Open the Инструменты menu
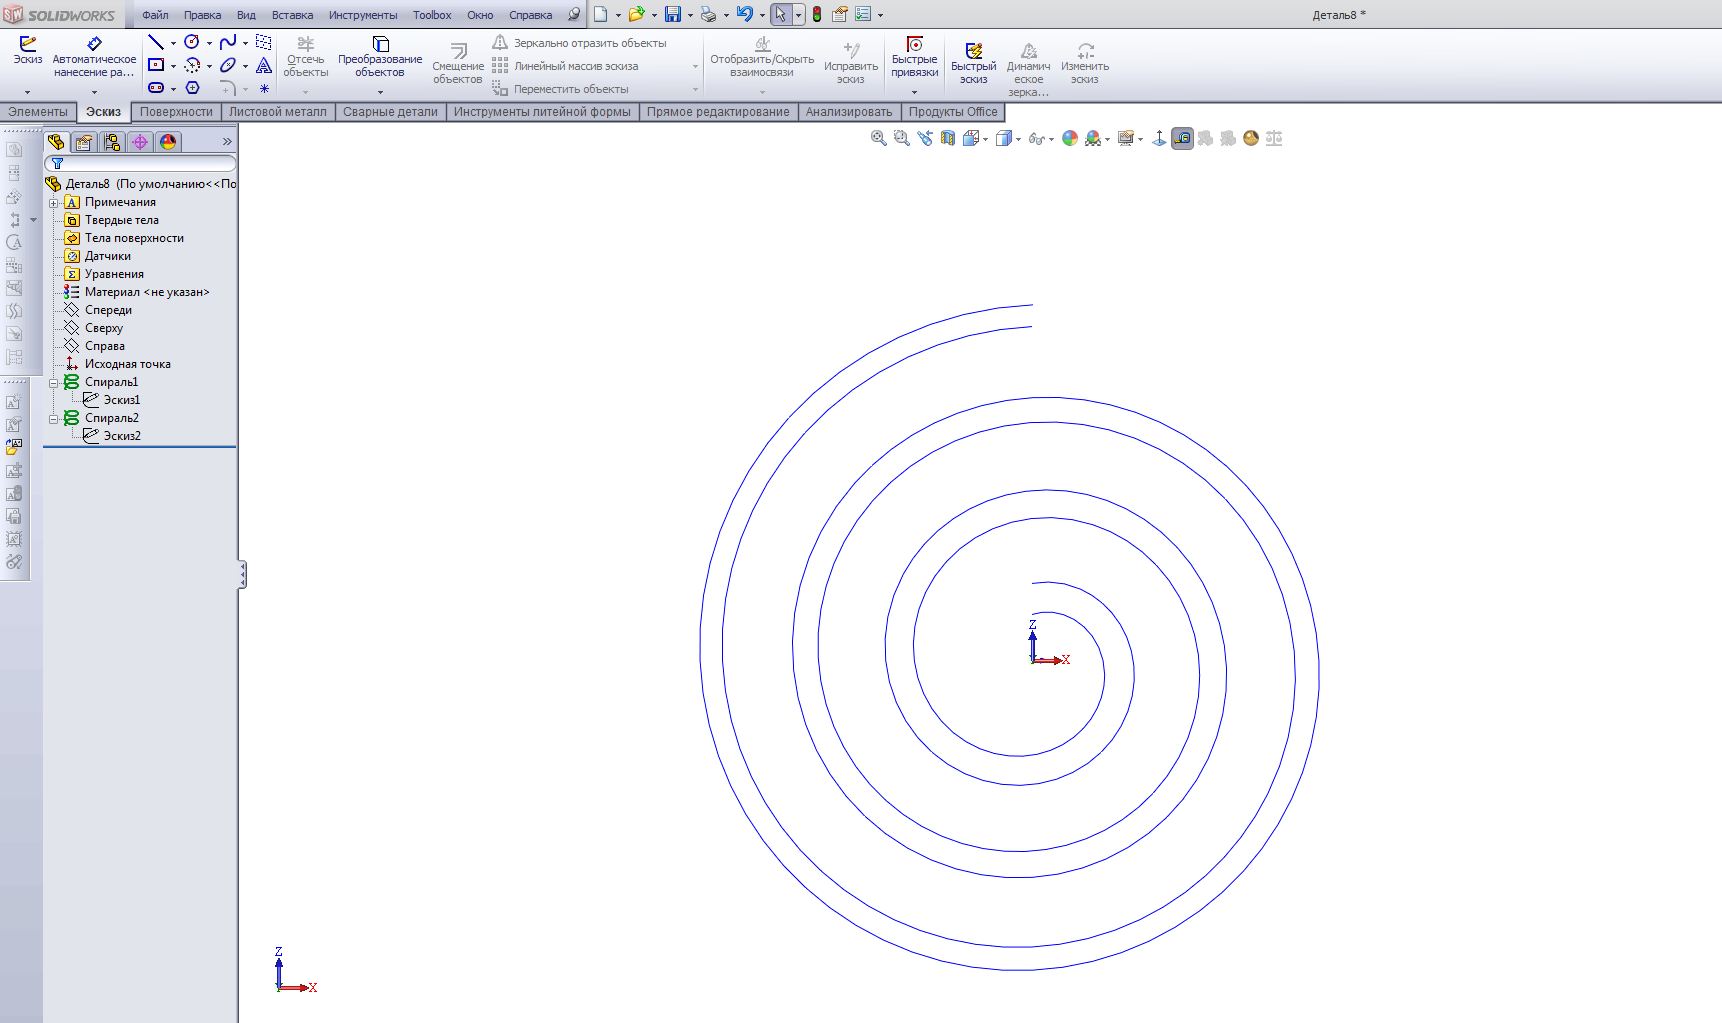This screenshot has height=1023, width=1722. tap(363, 15)
